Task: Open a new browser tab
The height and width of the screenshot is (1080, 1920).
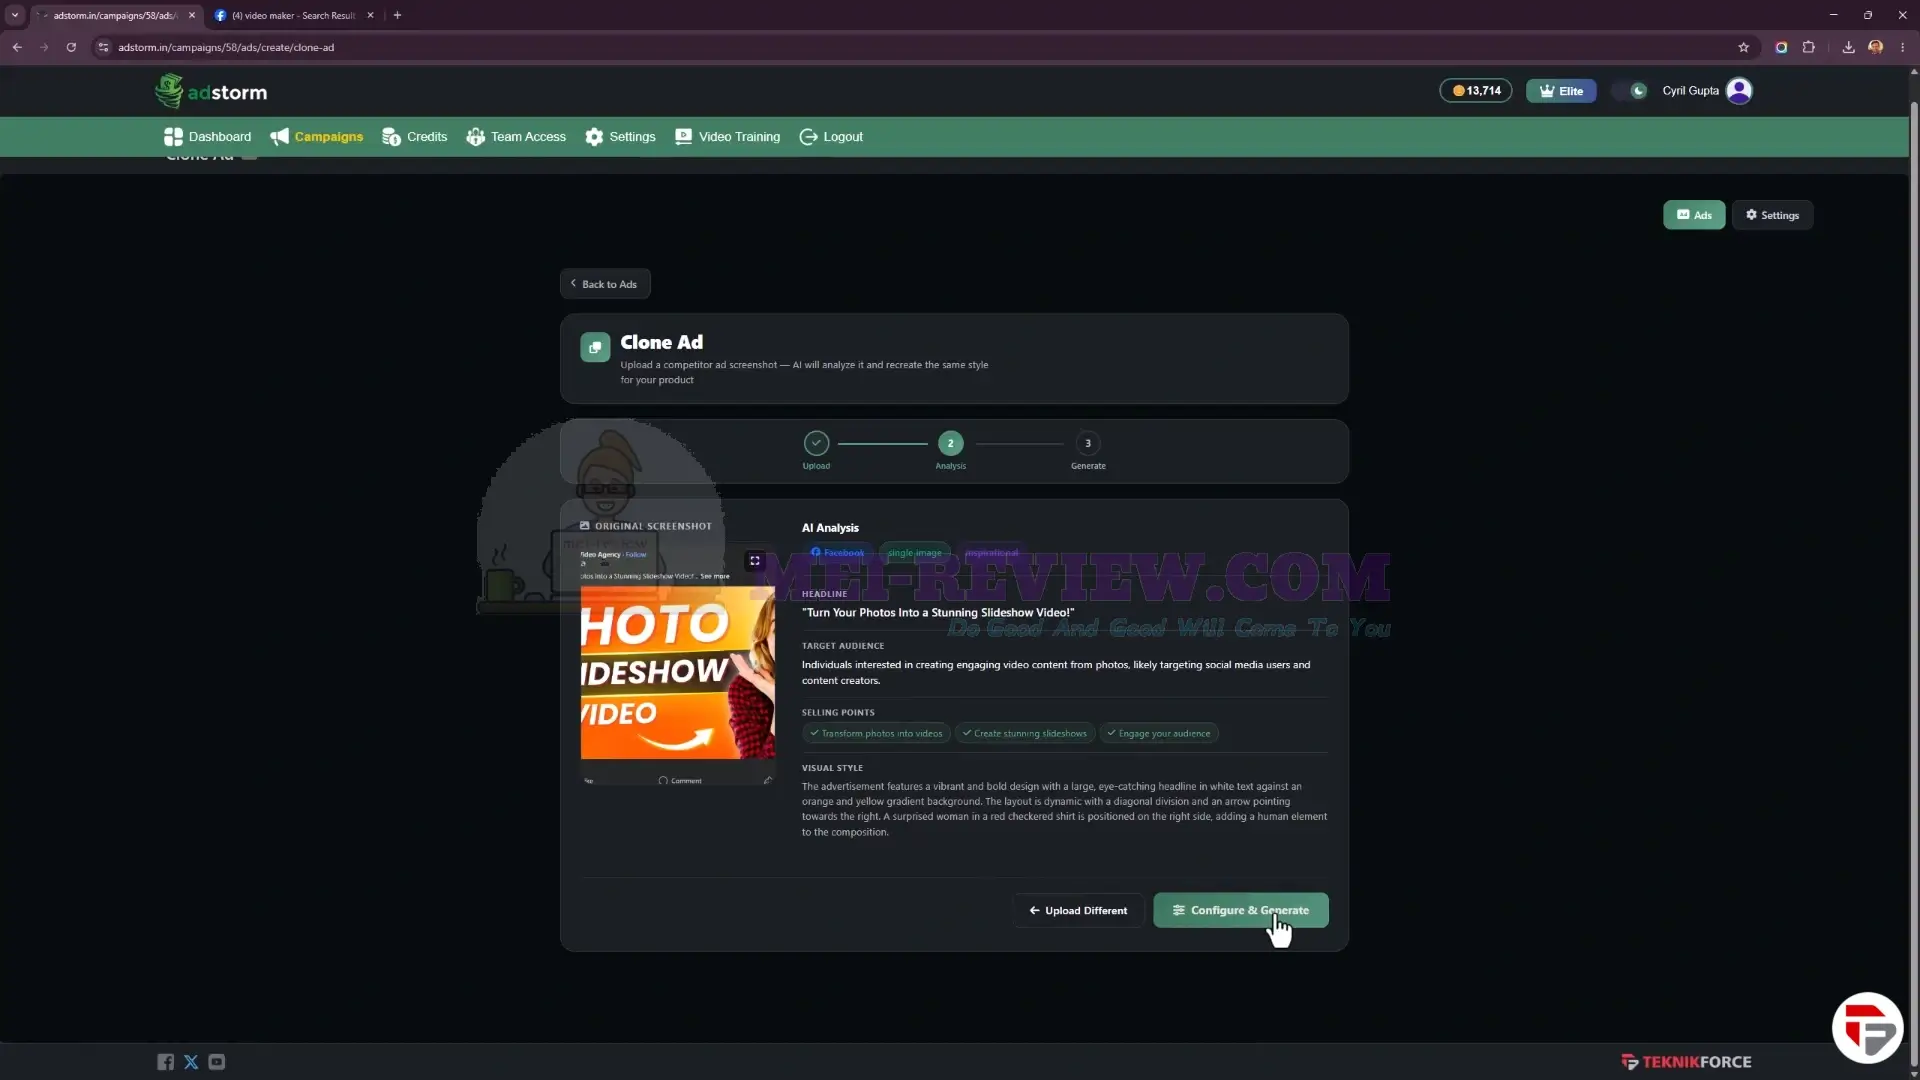Action: pyautogui.click(x=397, y=15)
